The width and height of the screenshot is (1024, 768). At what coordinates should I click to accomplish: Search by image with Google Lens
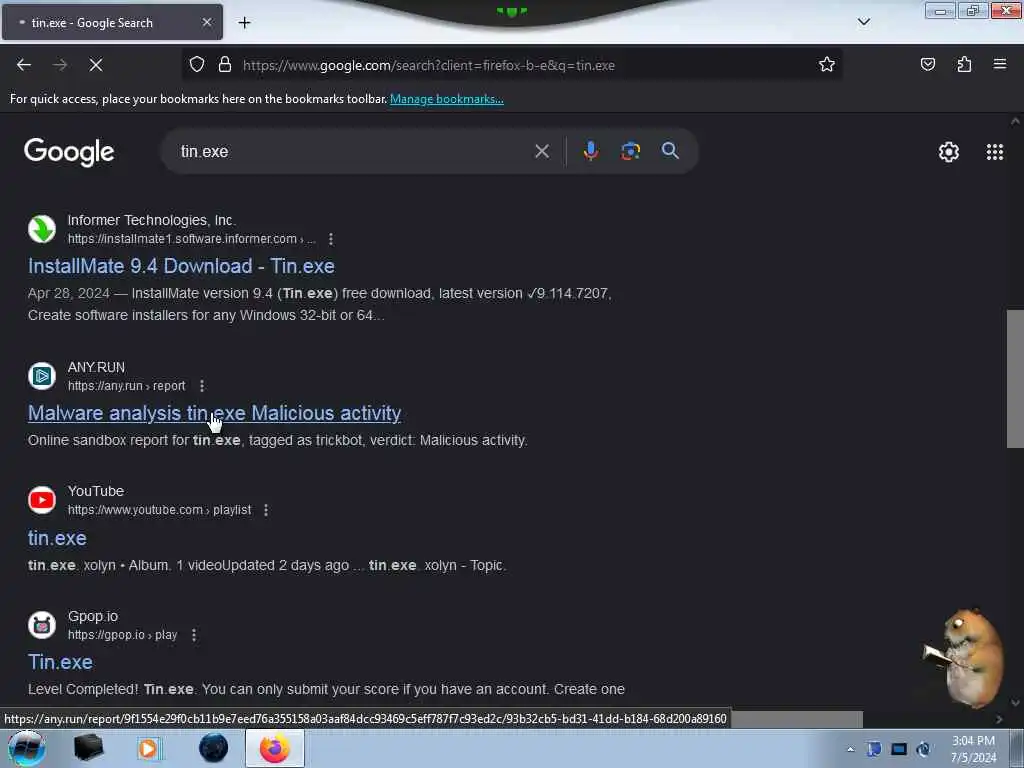tap(630, 152)
